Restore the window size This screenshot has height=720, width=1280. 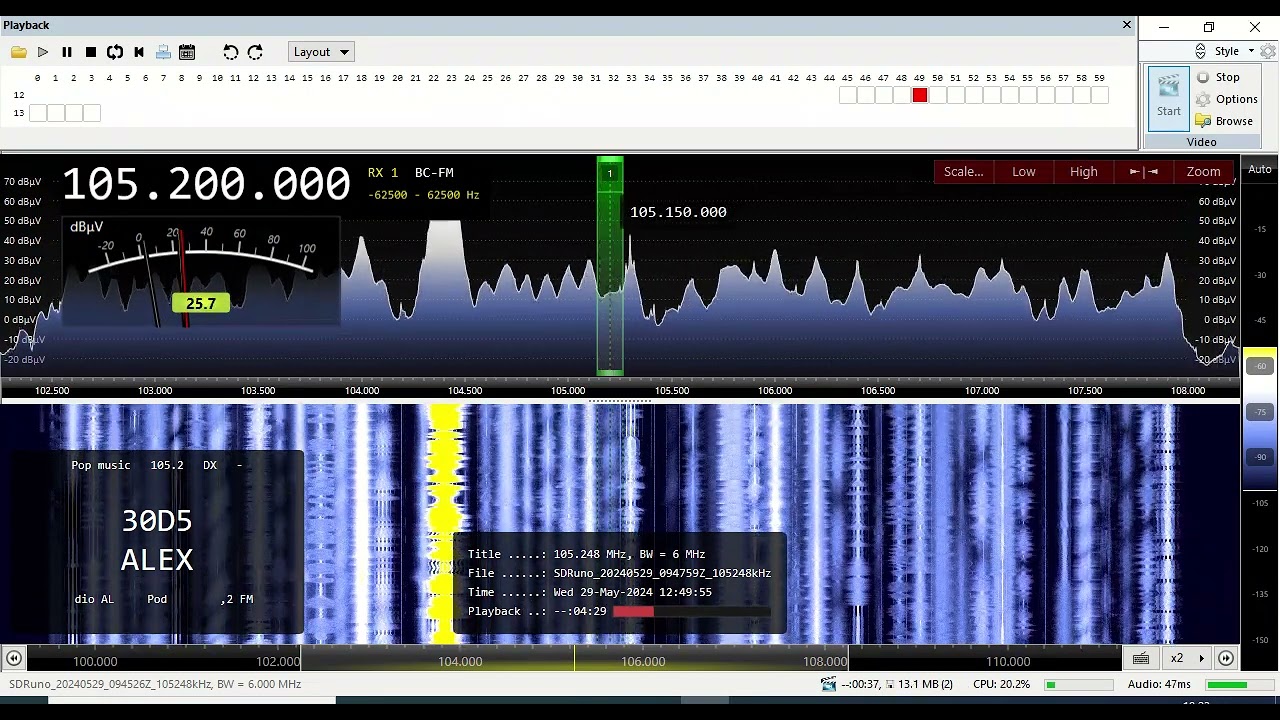point(1209,27)
